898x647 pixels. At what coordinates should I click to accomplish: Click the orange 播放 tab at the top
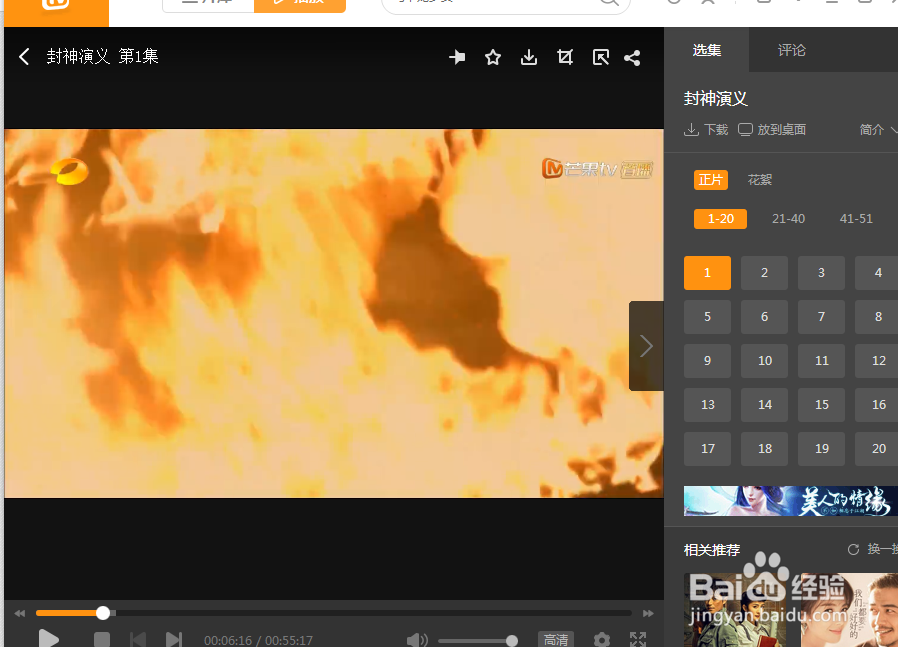pos(300,5)
